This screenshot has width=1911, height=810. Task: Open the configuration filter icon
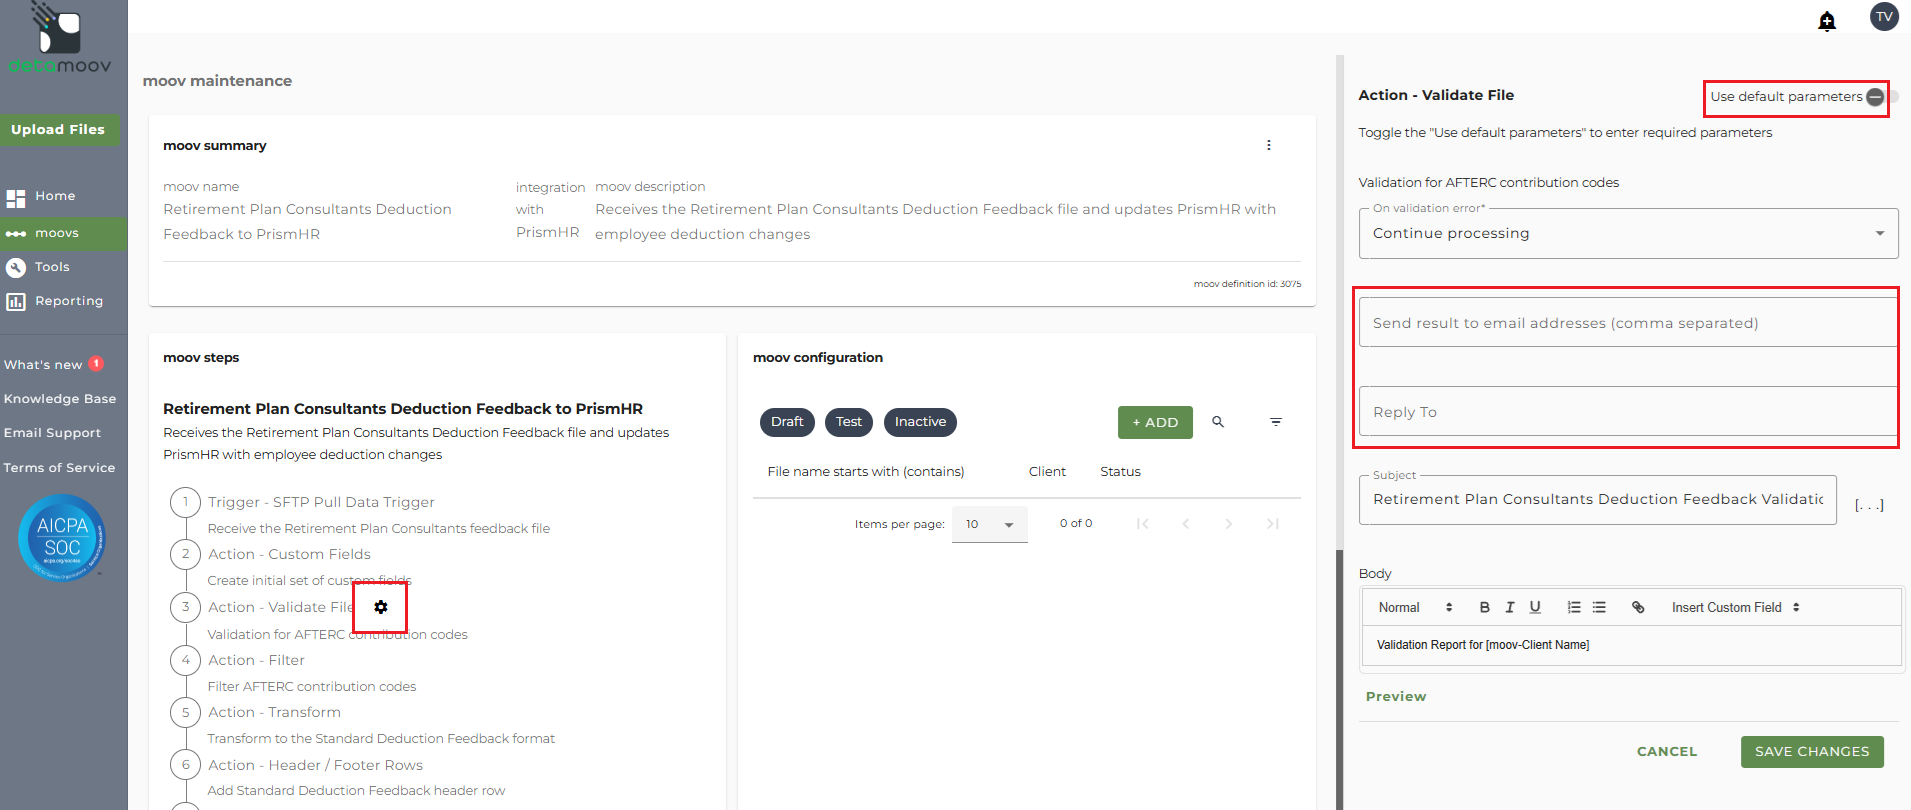[1276, 422]
